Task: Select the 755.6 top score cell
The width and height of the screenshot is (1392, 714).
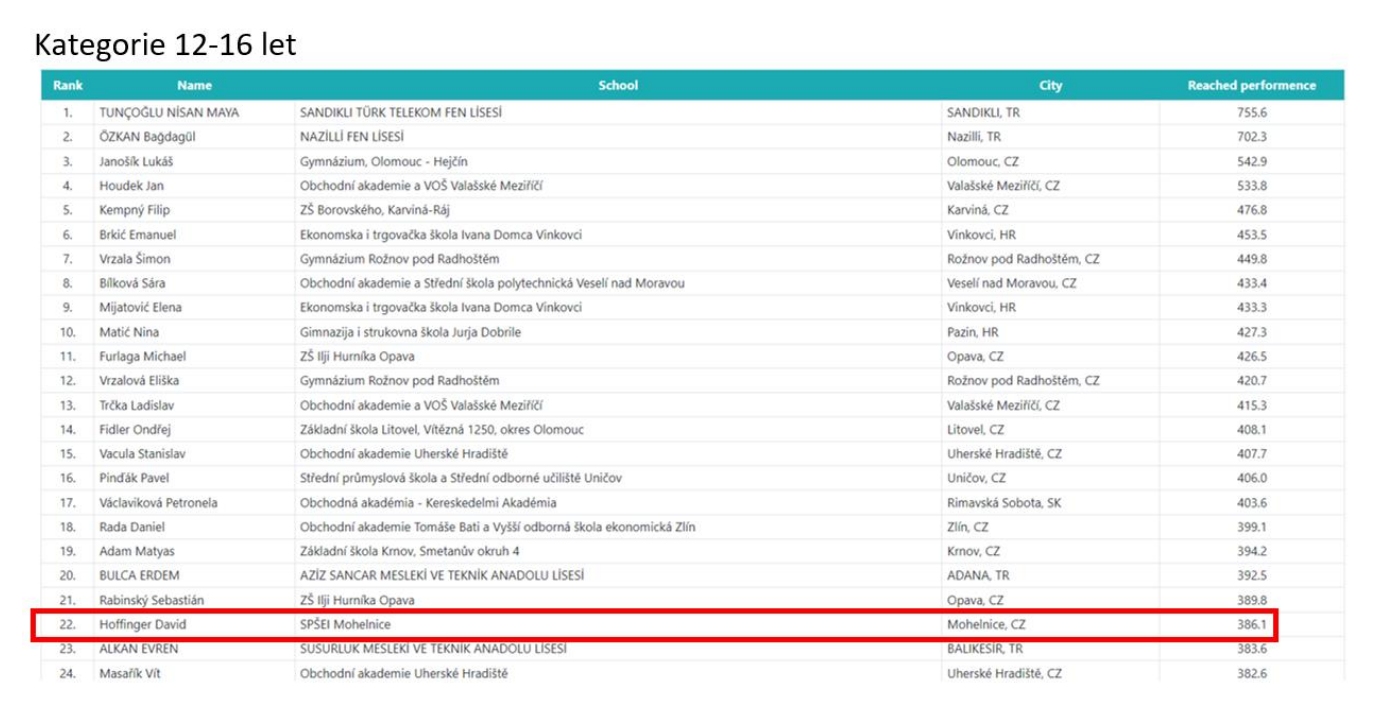Action: tap(1251, 113)
